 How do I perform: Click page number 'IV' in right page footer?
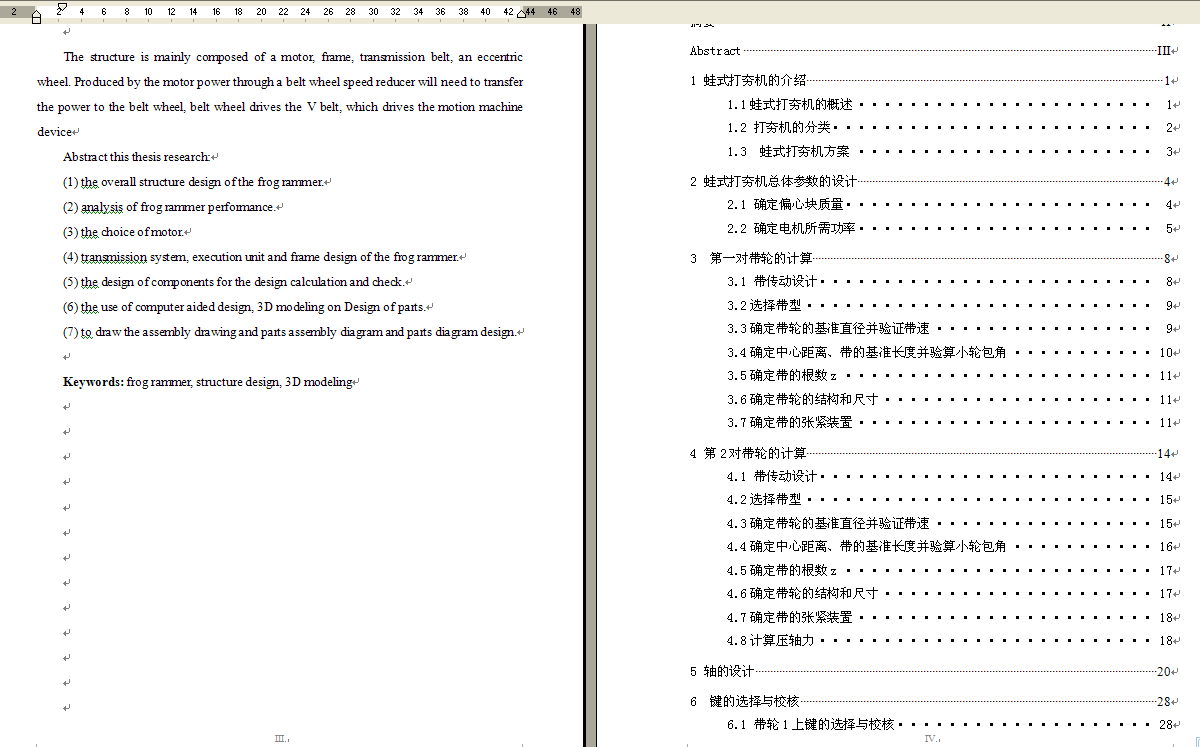point(930,739)
